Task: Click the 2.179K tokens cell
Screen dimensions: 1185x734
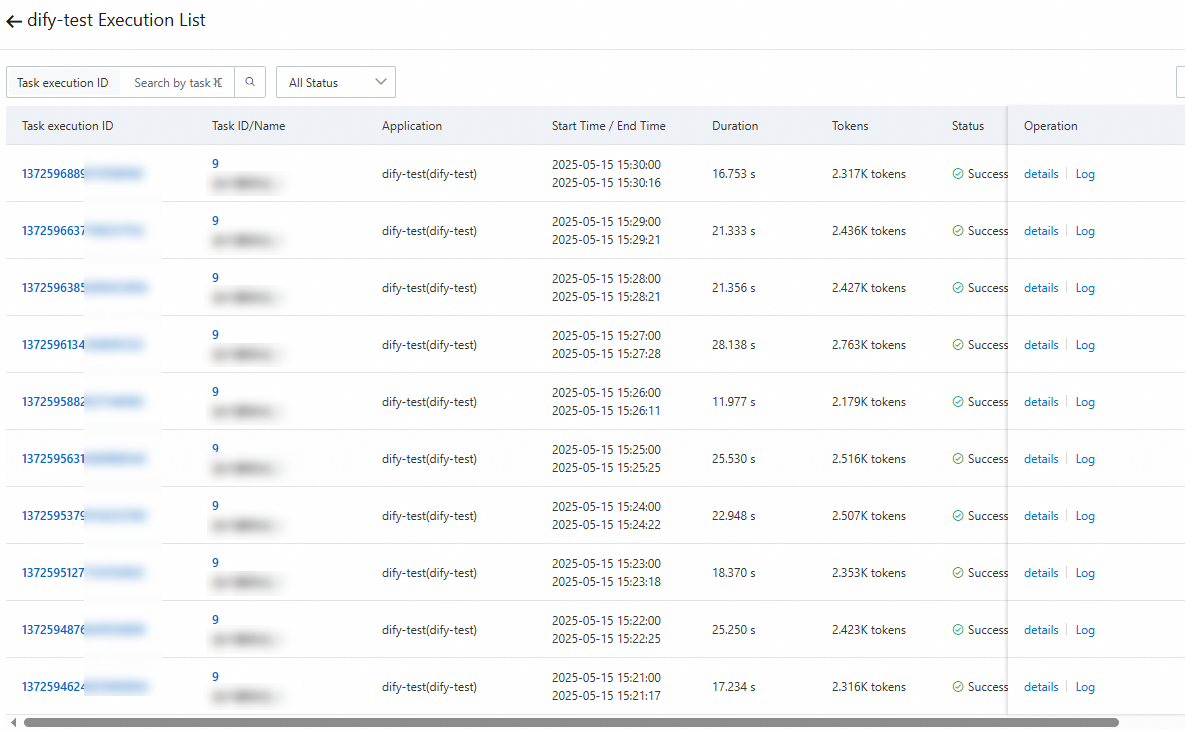Action: pos(868,402)
